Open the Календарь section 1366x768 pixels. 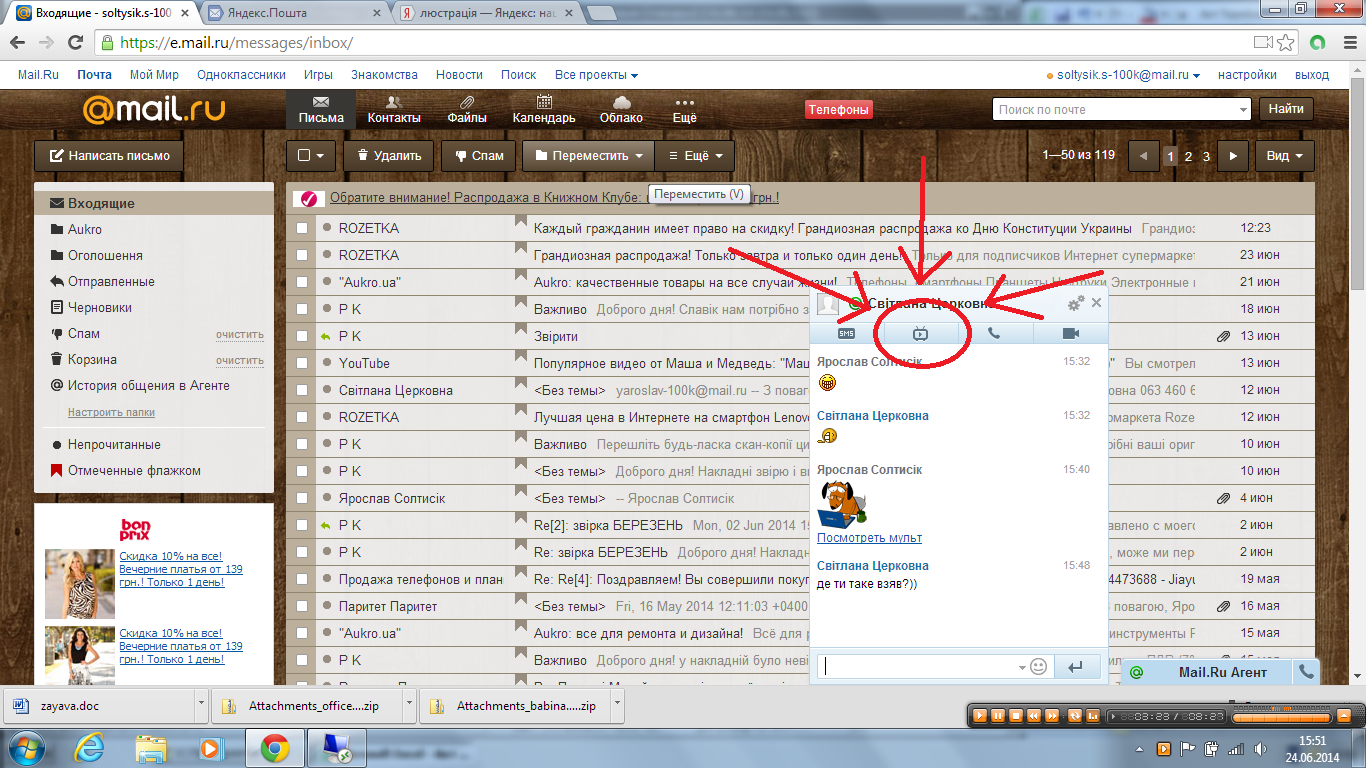[544, 110]
